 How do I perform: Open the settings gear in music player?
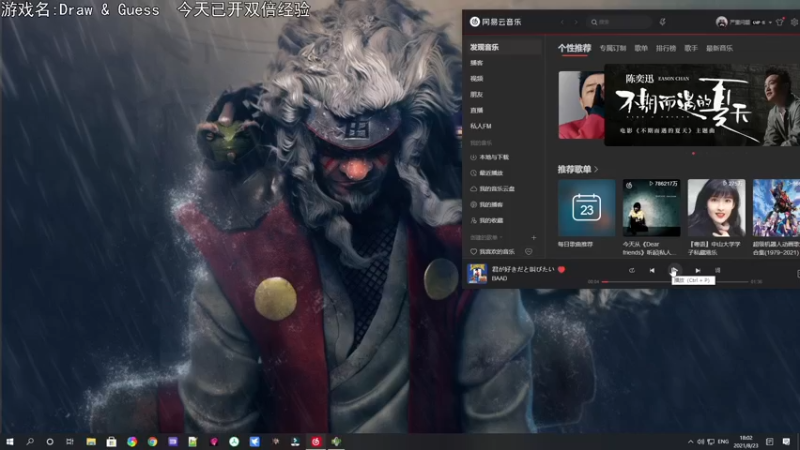pos(794,22)
